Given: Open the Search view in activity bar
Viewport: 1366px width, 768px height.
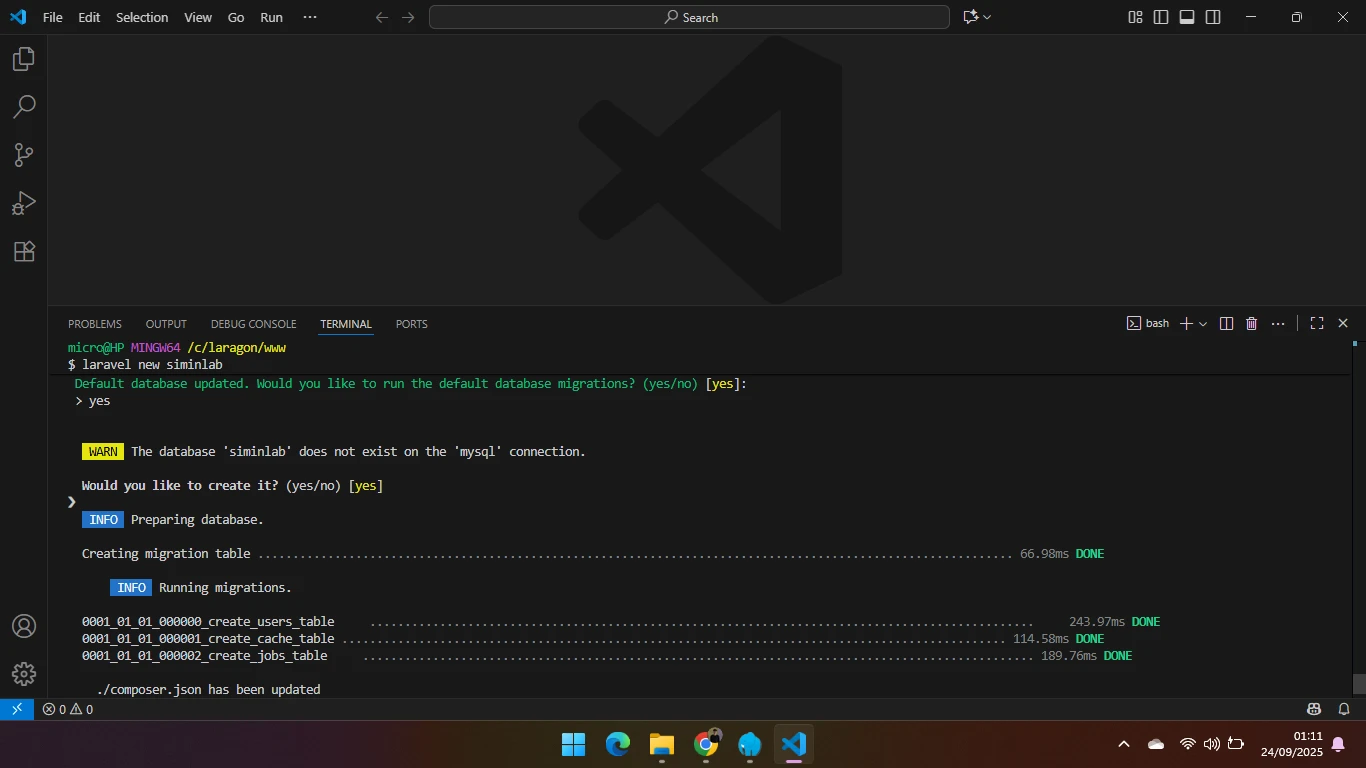Looking at the screenshot, I should click(24, 107).
